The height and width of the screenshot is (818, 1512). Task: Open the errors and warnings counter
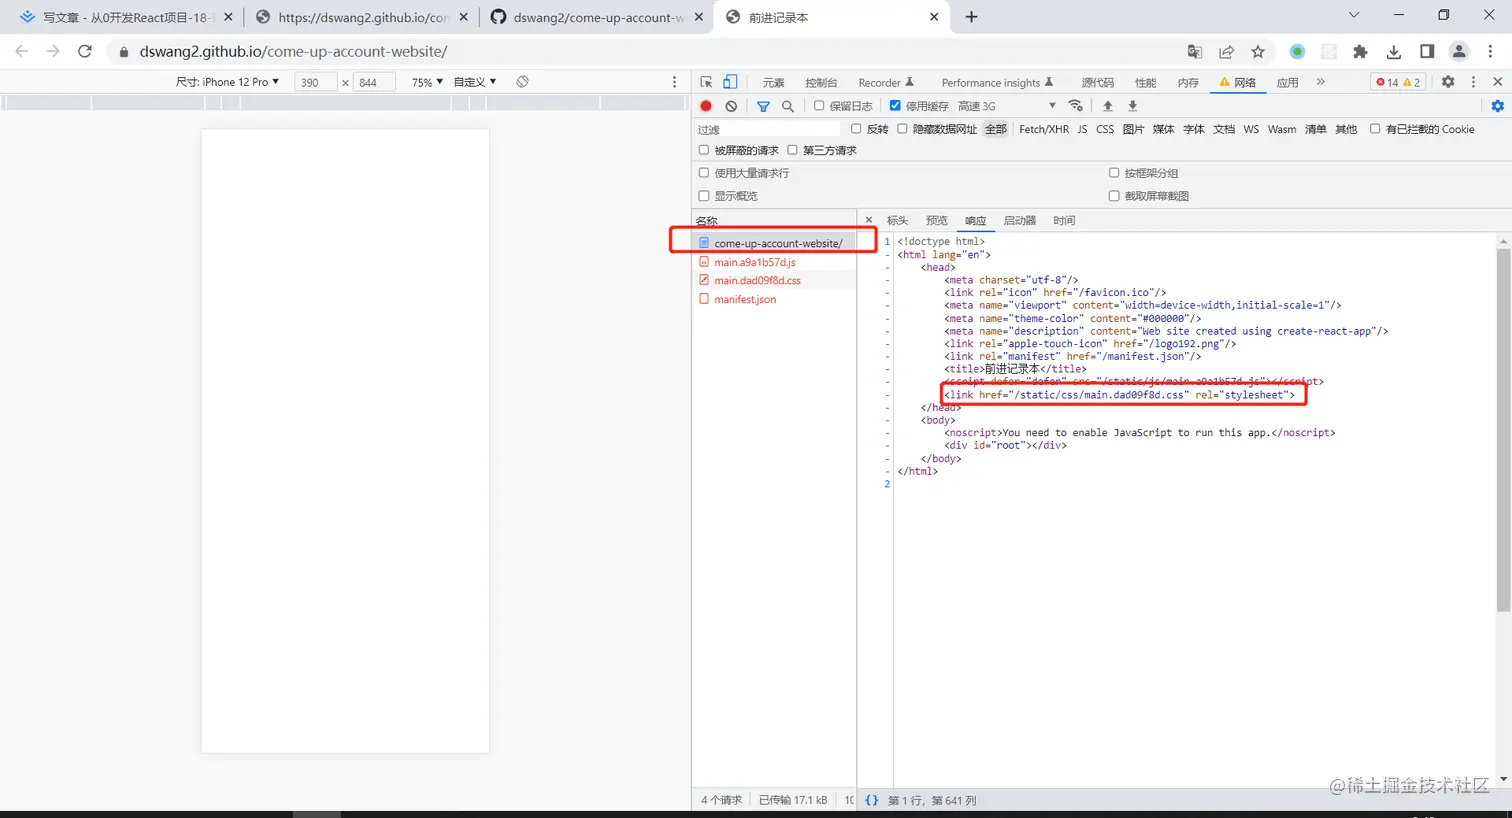pyautogui.click(x=1398, y=82)
